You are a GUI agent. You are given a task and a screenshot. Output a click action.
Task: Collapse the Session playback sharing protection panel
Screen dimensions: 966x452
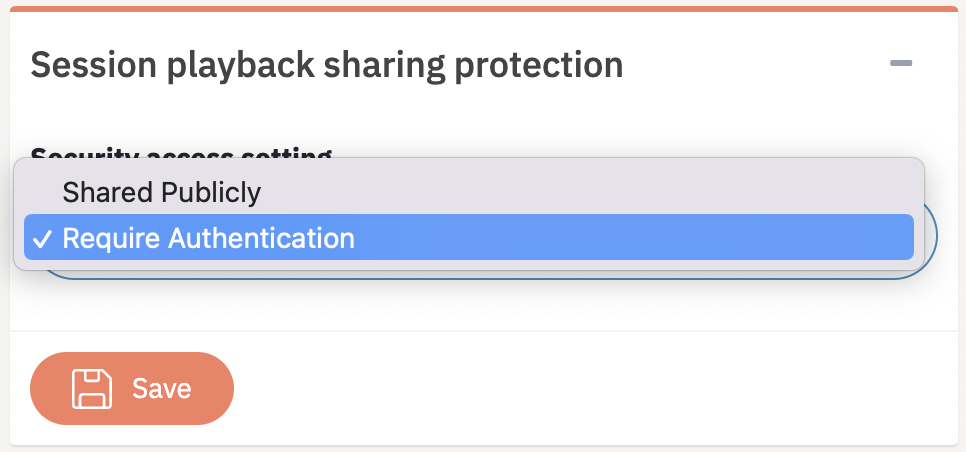[901, 64]
